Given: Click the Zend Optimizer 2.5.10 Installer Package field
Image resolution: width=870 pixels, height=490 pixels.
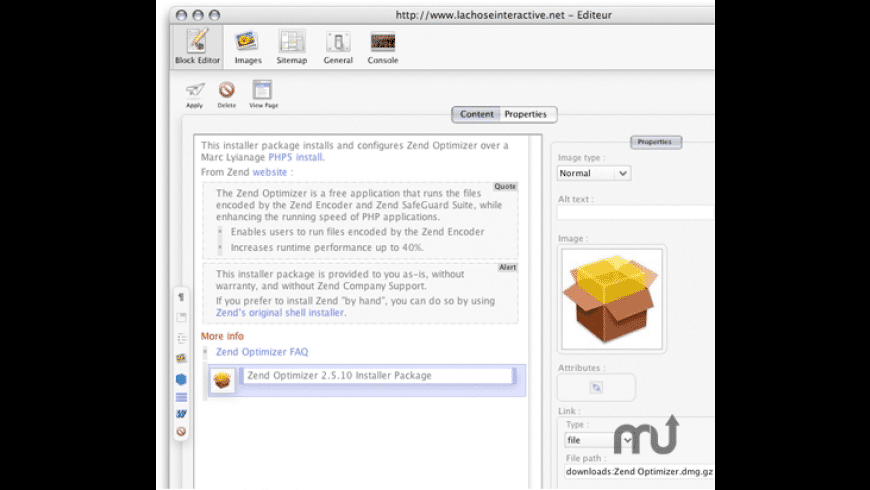Looking at the screenshot, I should coord(378,376).
